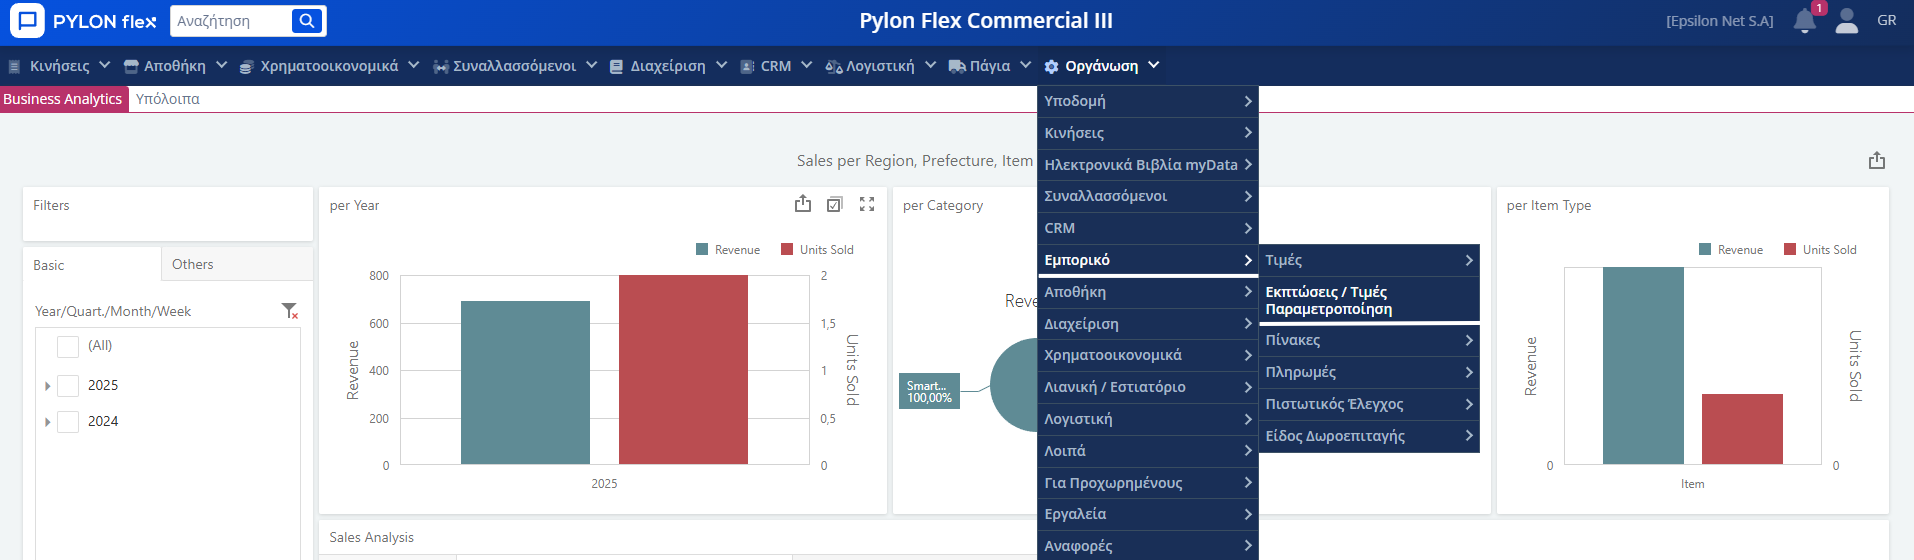This screenshot has width=1914, height=560.
Task: Click the Smart... 100,00% pie label
Action: [929, 391]
